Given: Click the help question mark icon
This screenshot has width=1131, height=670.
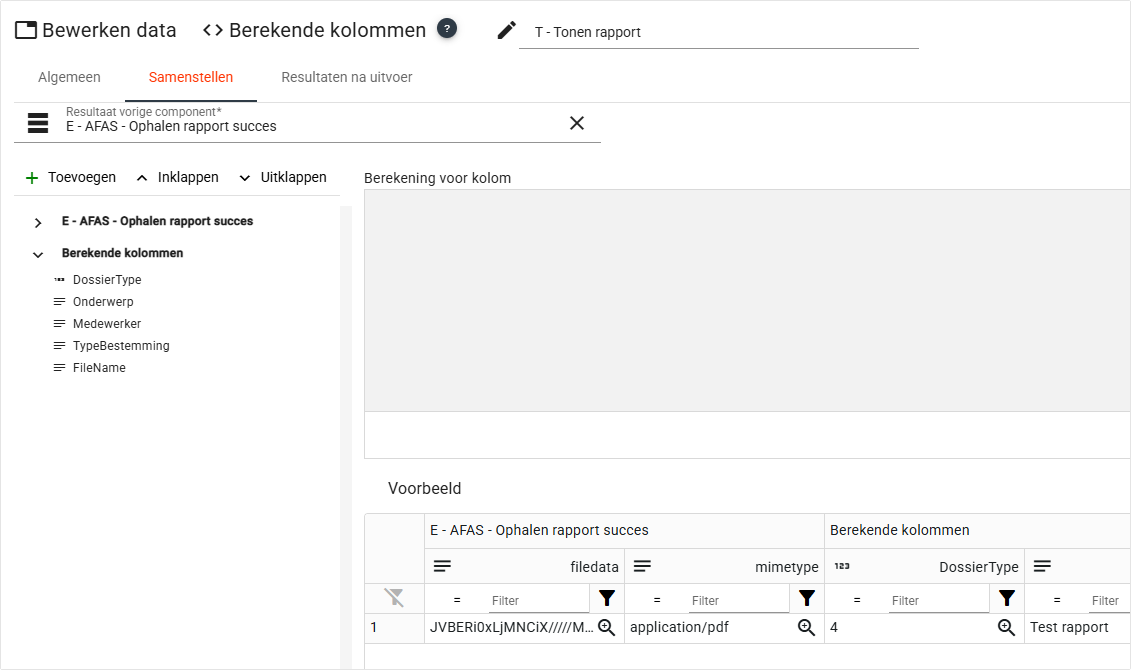Looking at the screenshot, I should click(x=447, y=29).
